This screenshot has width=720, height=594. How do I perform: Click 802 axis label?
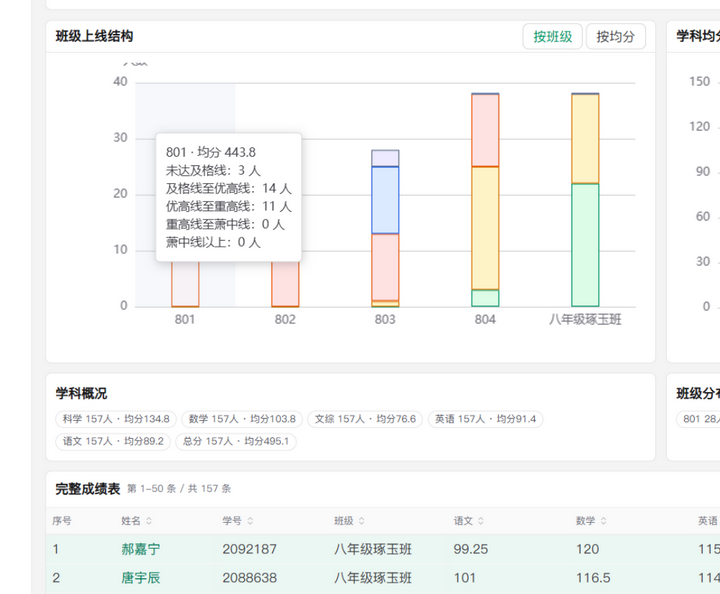tap(285, 319)
